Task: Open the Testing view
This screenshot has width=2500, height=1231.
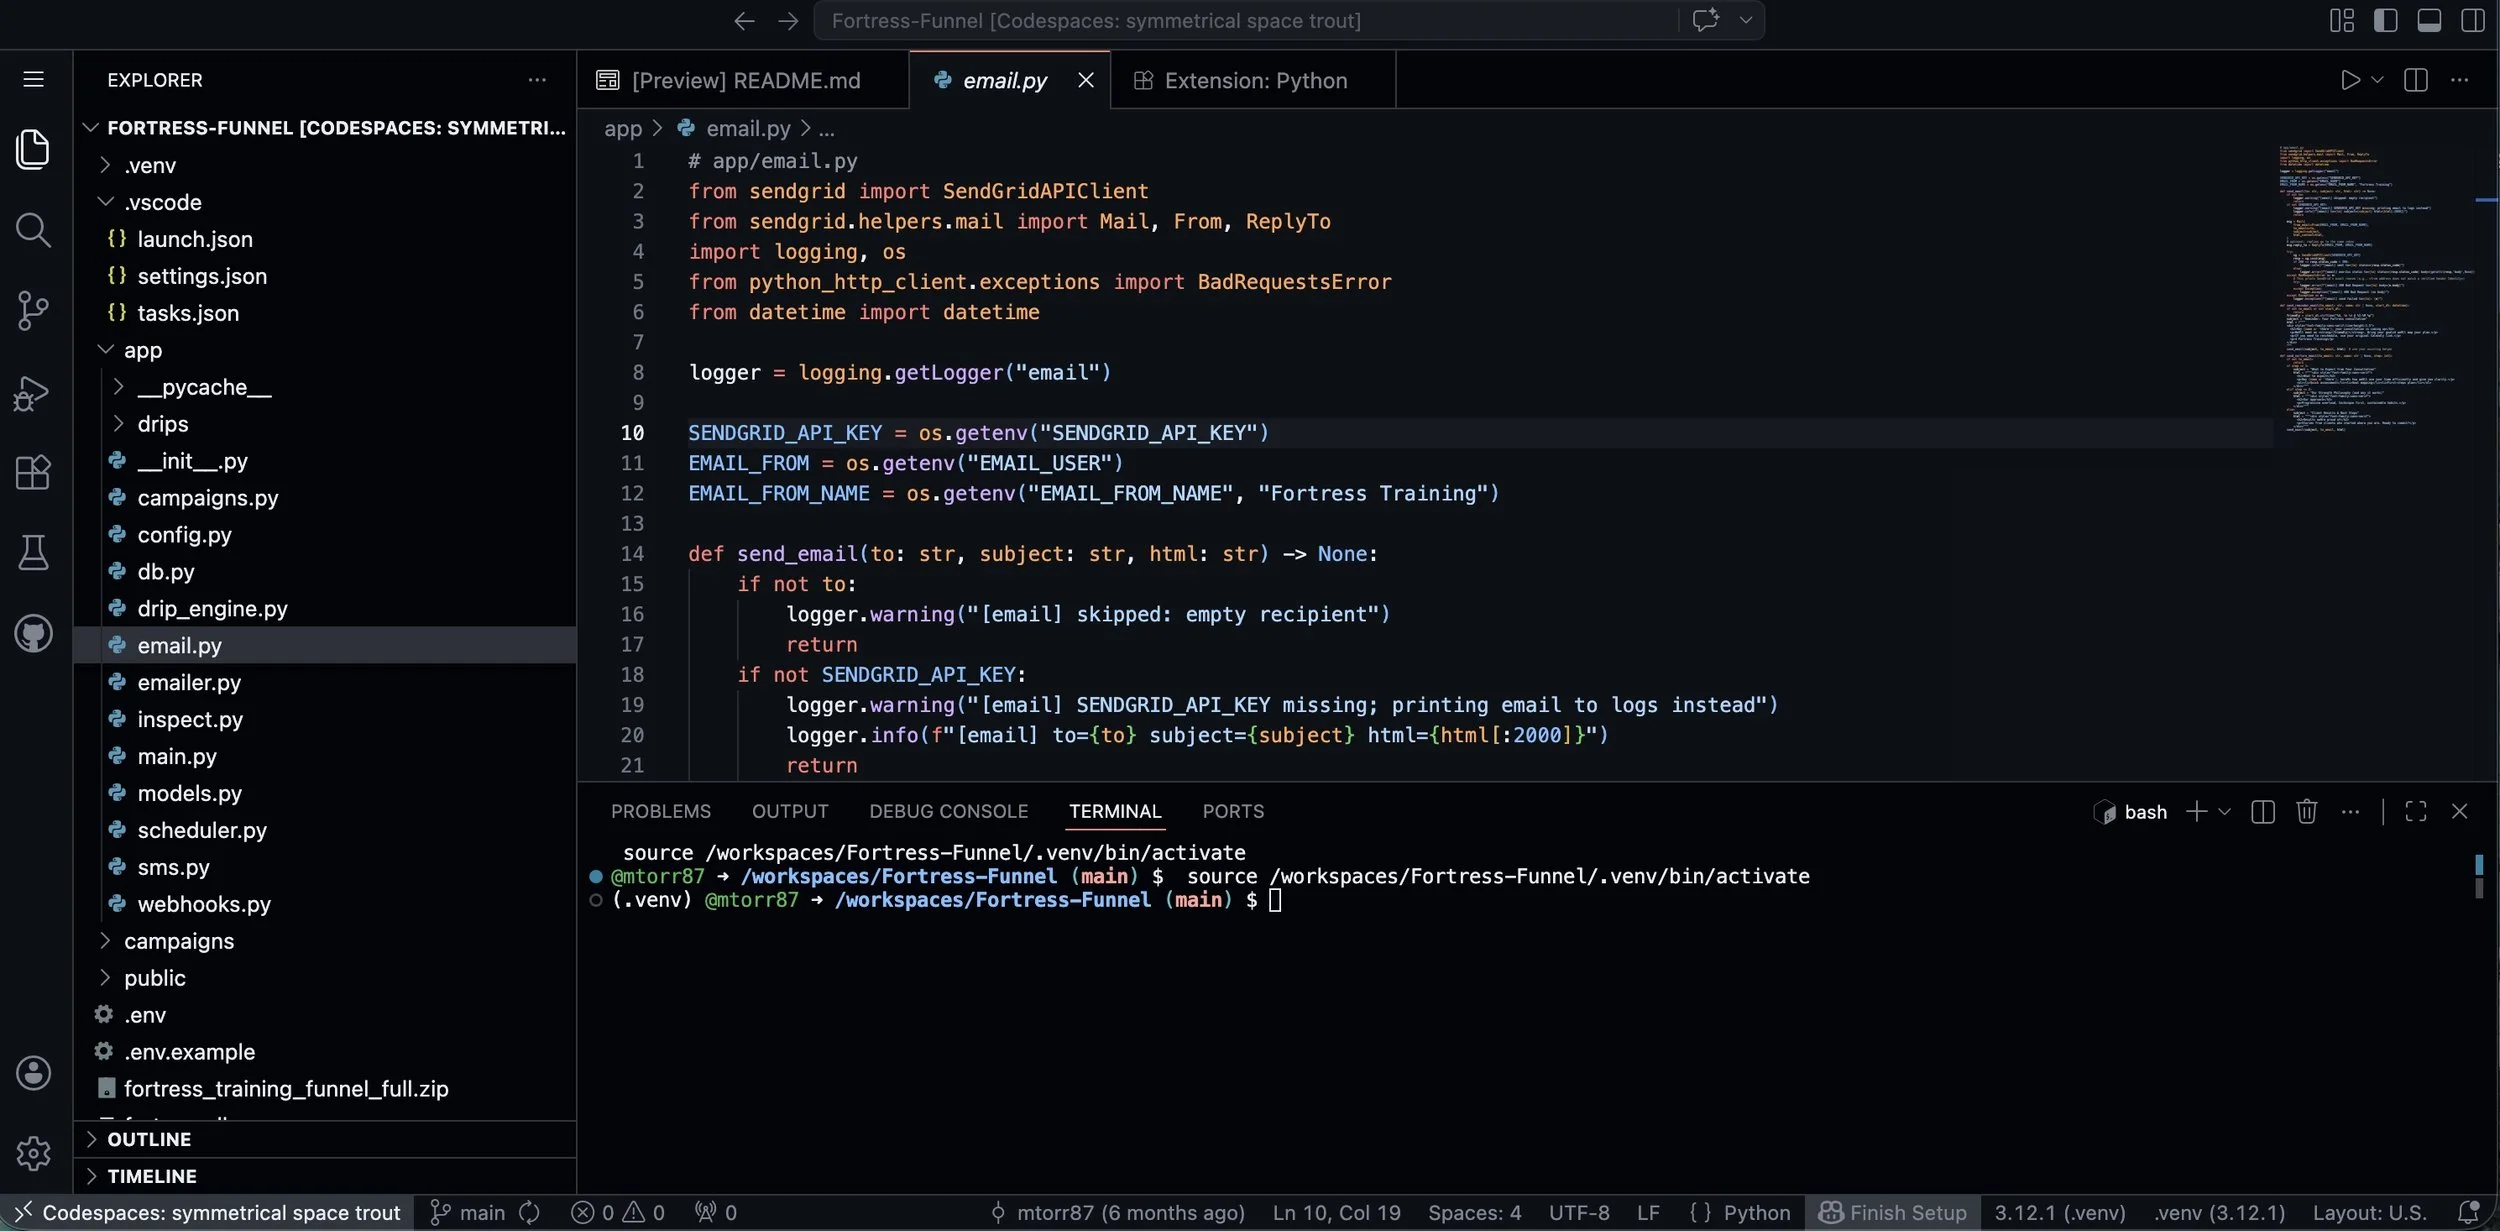Action: click(33, 552)
